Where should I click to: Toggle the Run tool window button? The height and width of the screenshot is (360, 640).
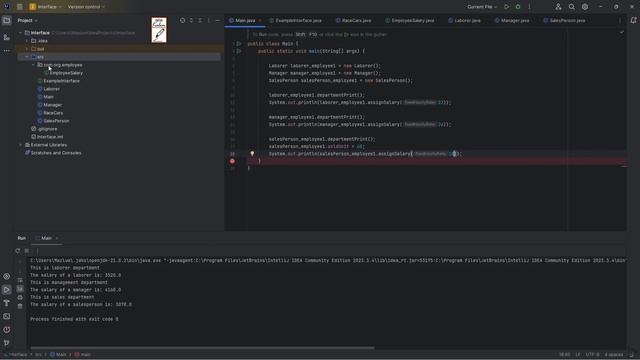coord(7,290)
